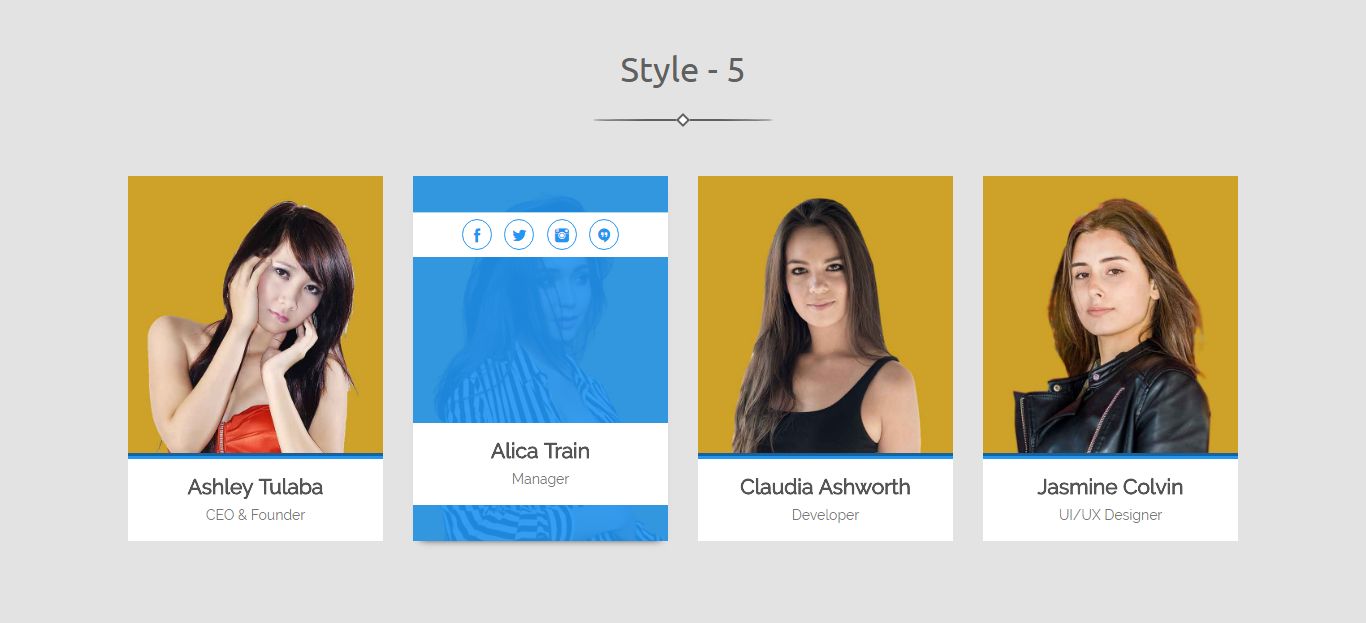
Task: Open Alica Train's Instagram icon
Action: (562, 235)
